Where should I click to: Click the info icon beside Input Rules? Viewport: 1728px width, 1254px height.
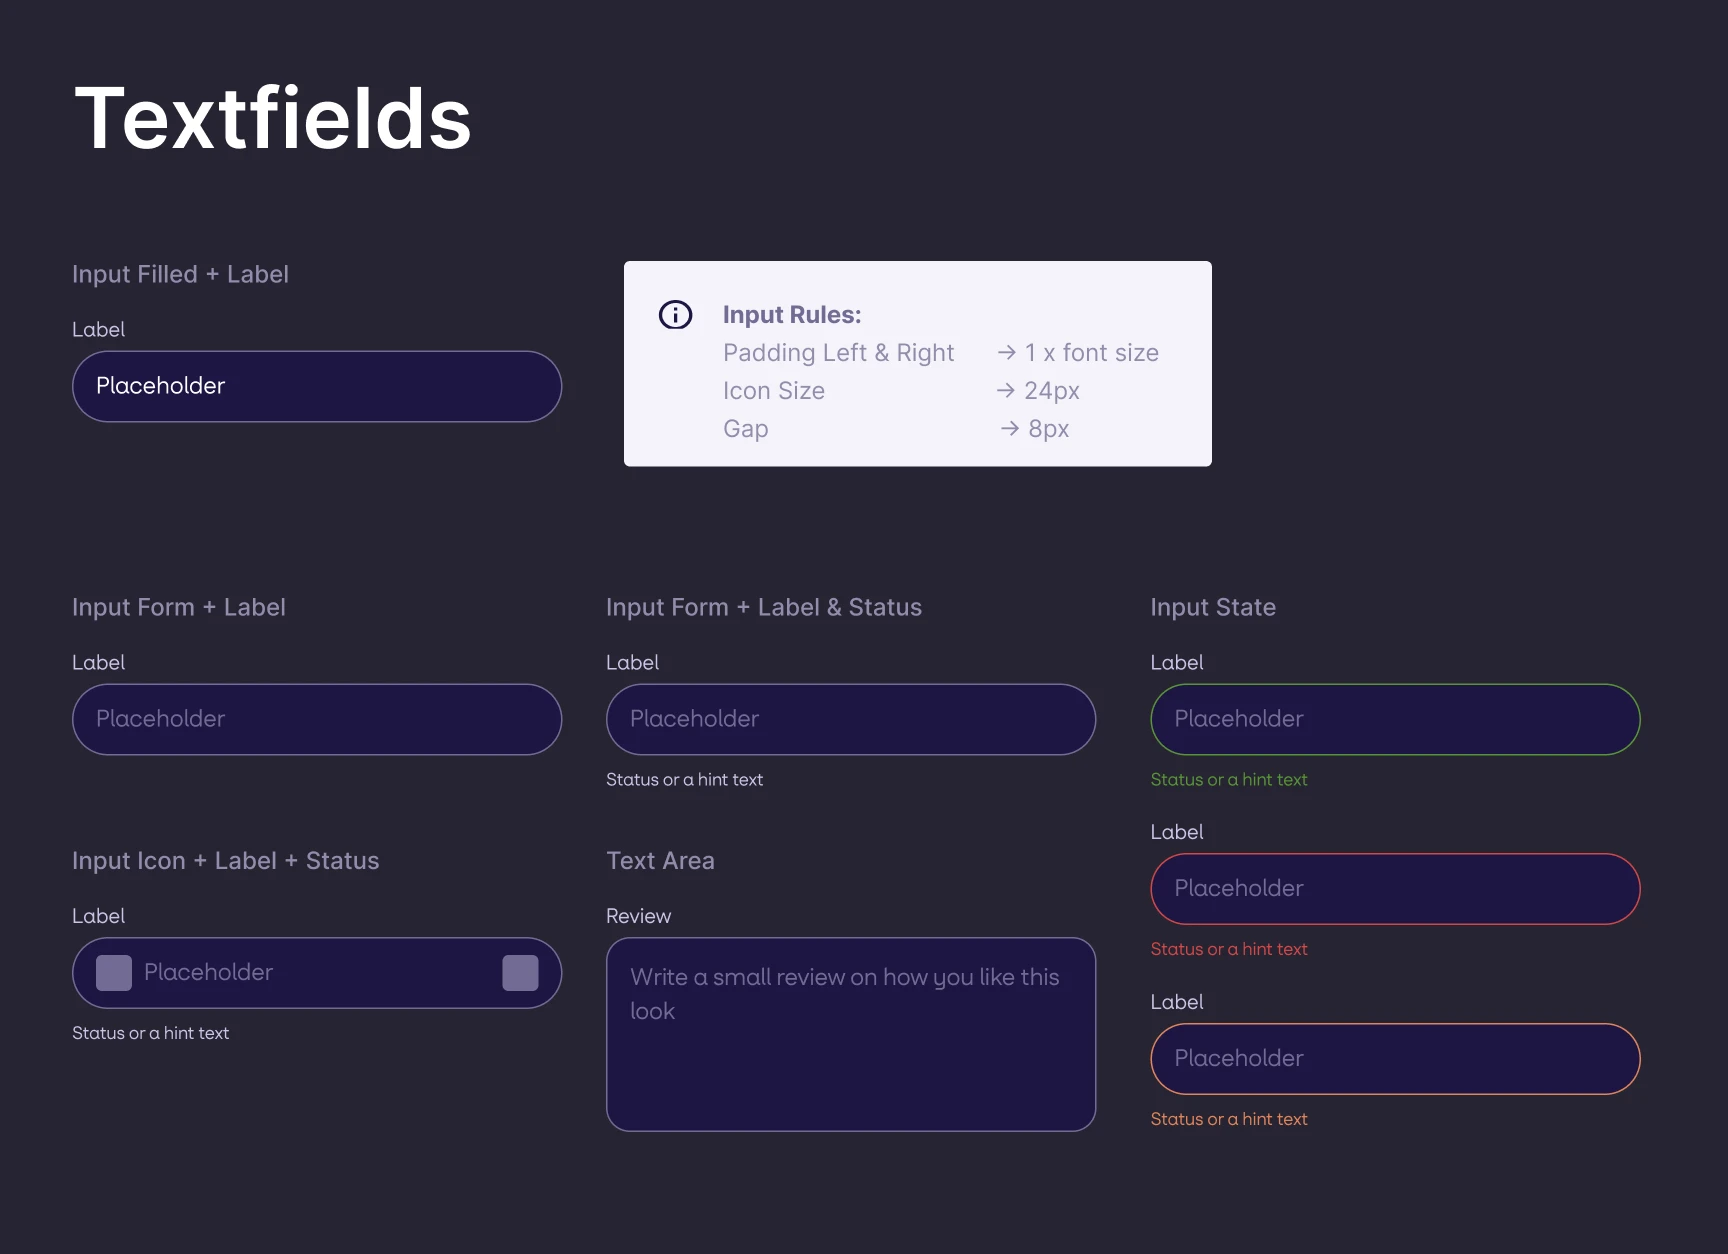(675, 315)
